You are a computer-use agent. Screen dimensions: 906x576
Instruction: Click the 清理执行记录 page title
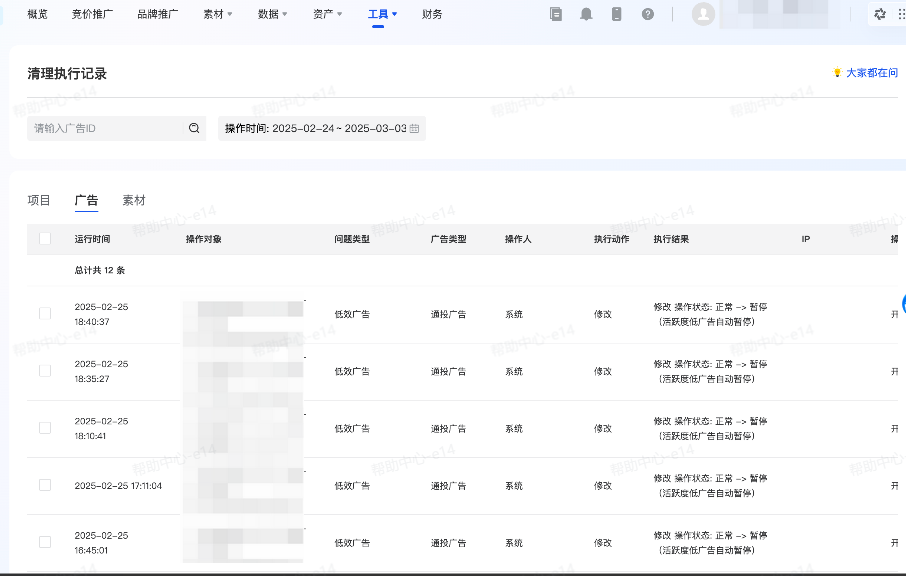[x=67, y=74]
